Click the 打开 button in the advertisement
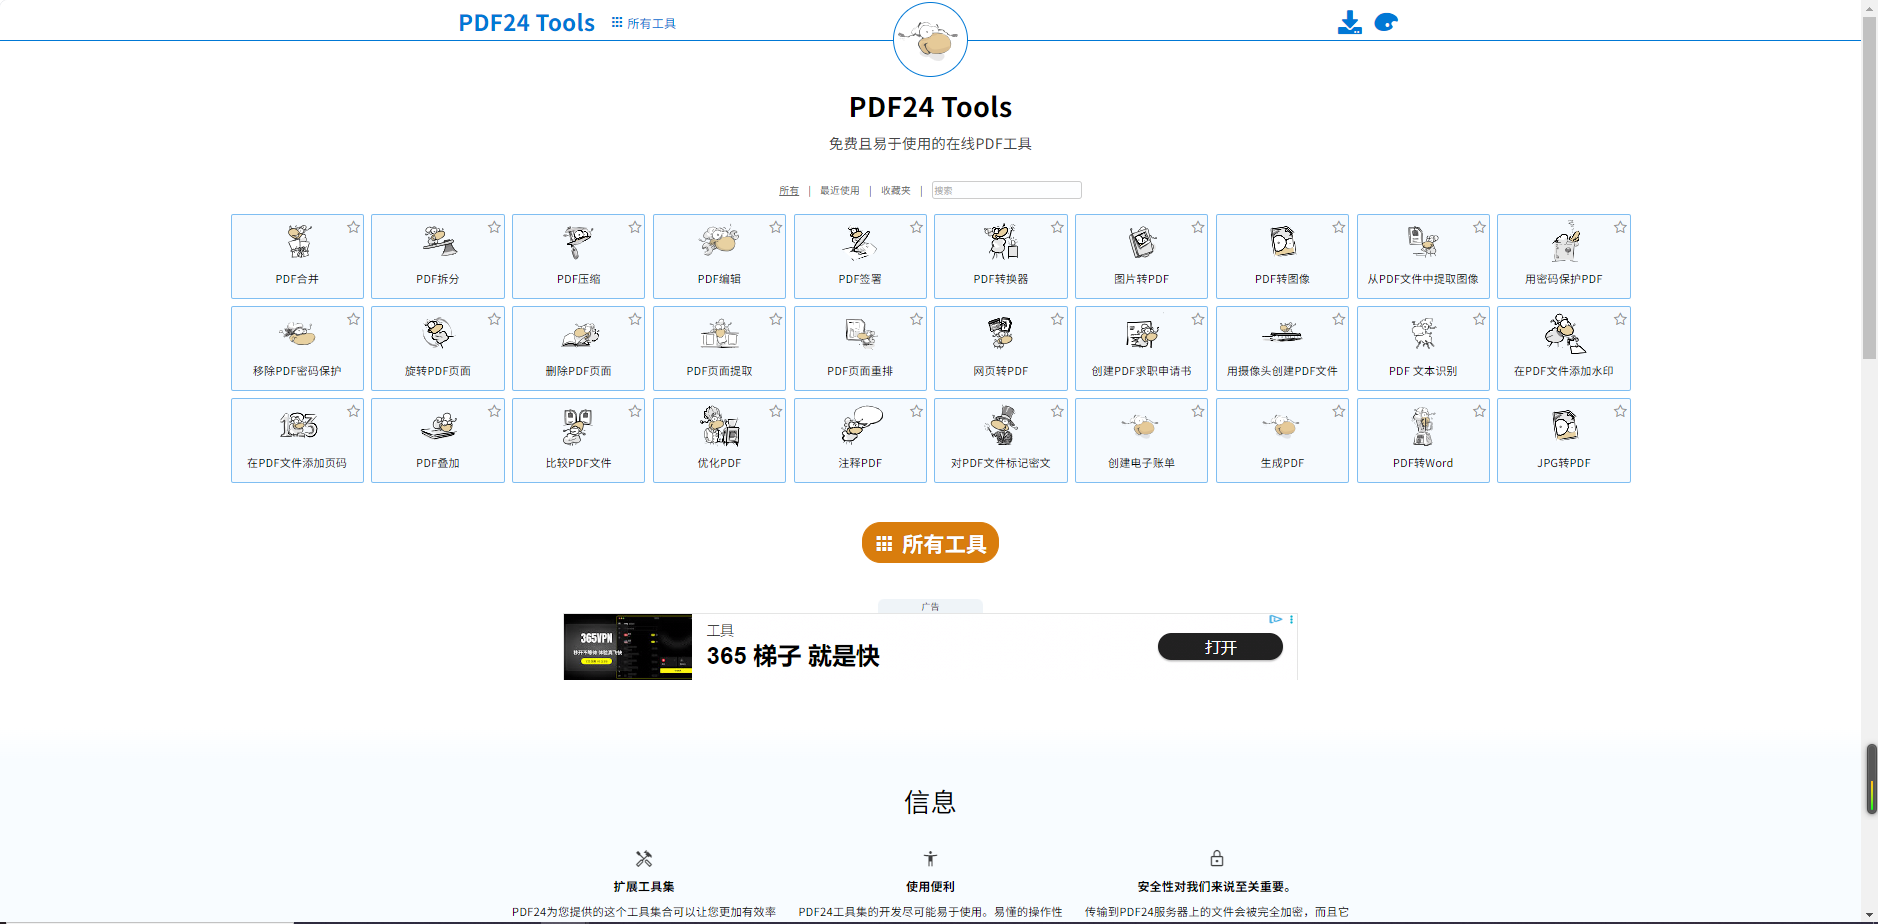The image size is (1878, 924). [1220, 647]
